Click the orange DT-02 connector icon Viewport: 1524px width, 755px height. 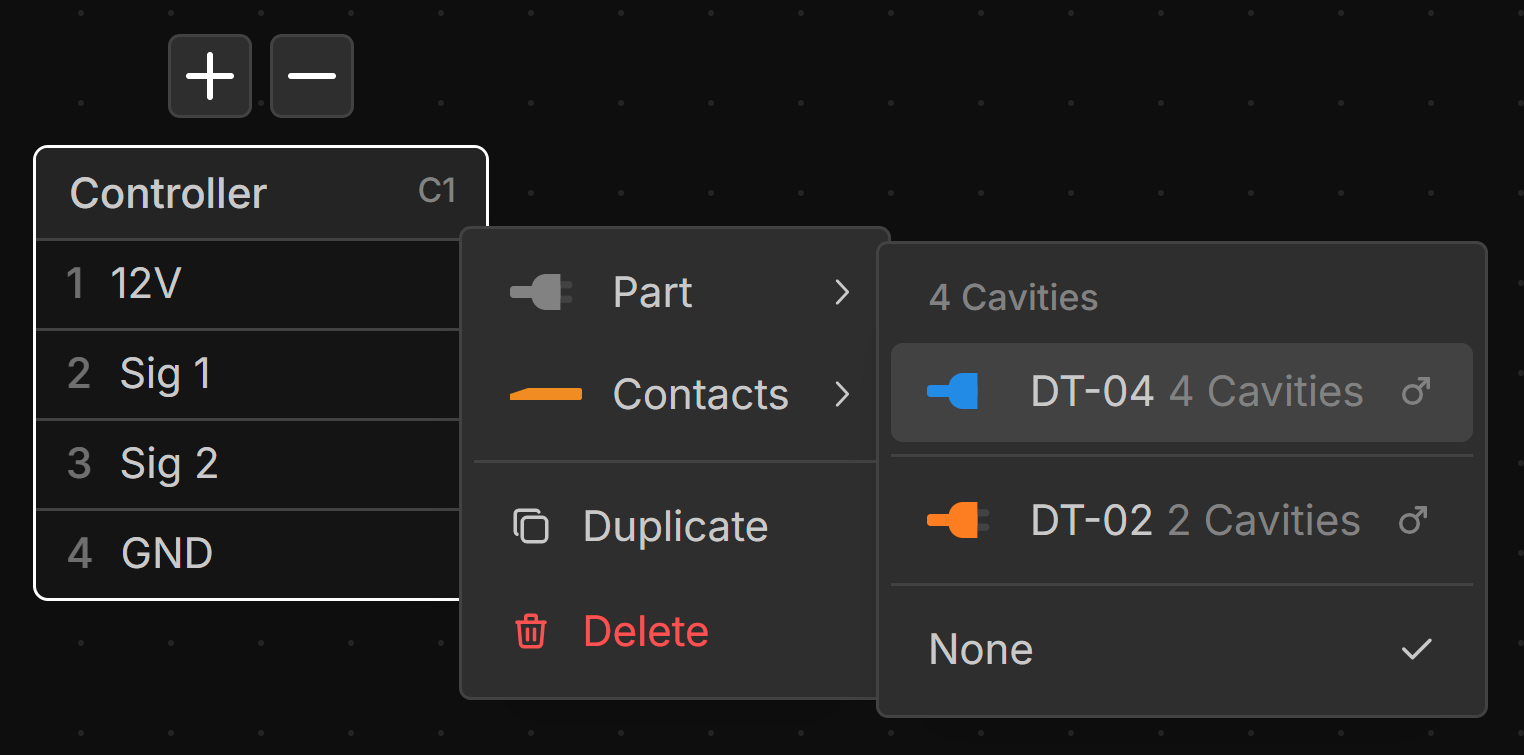[x=953, y=520]
